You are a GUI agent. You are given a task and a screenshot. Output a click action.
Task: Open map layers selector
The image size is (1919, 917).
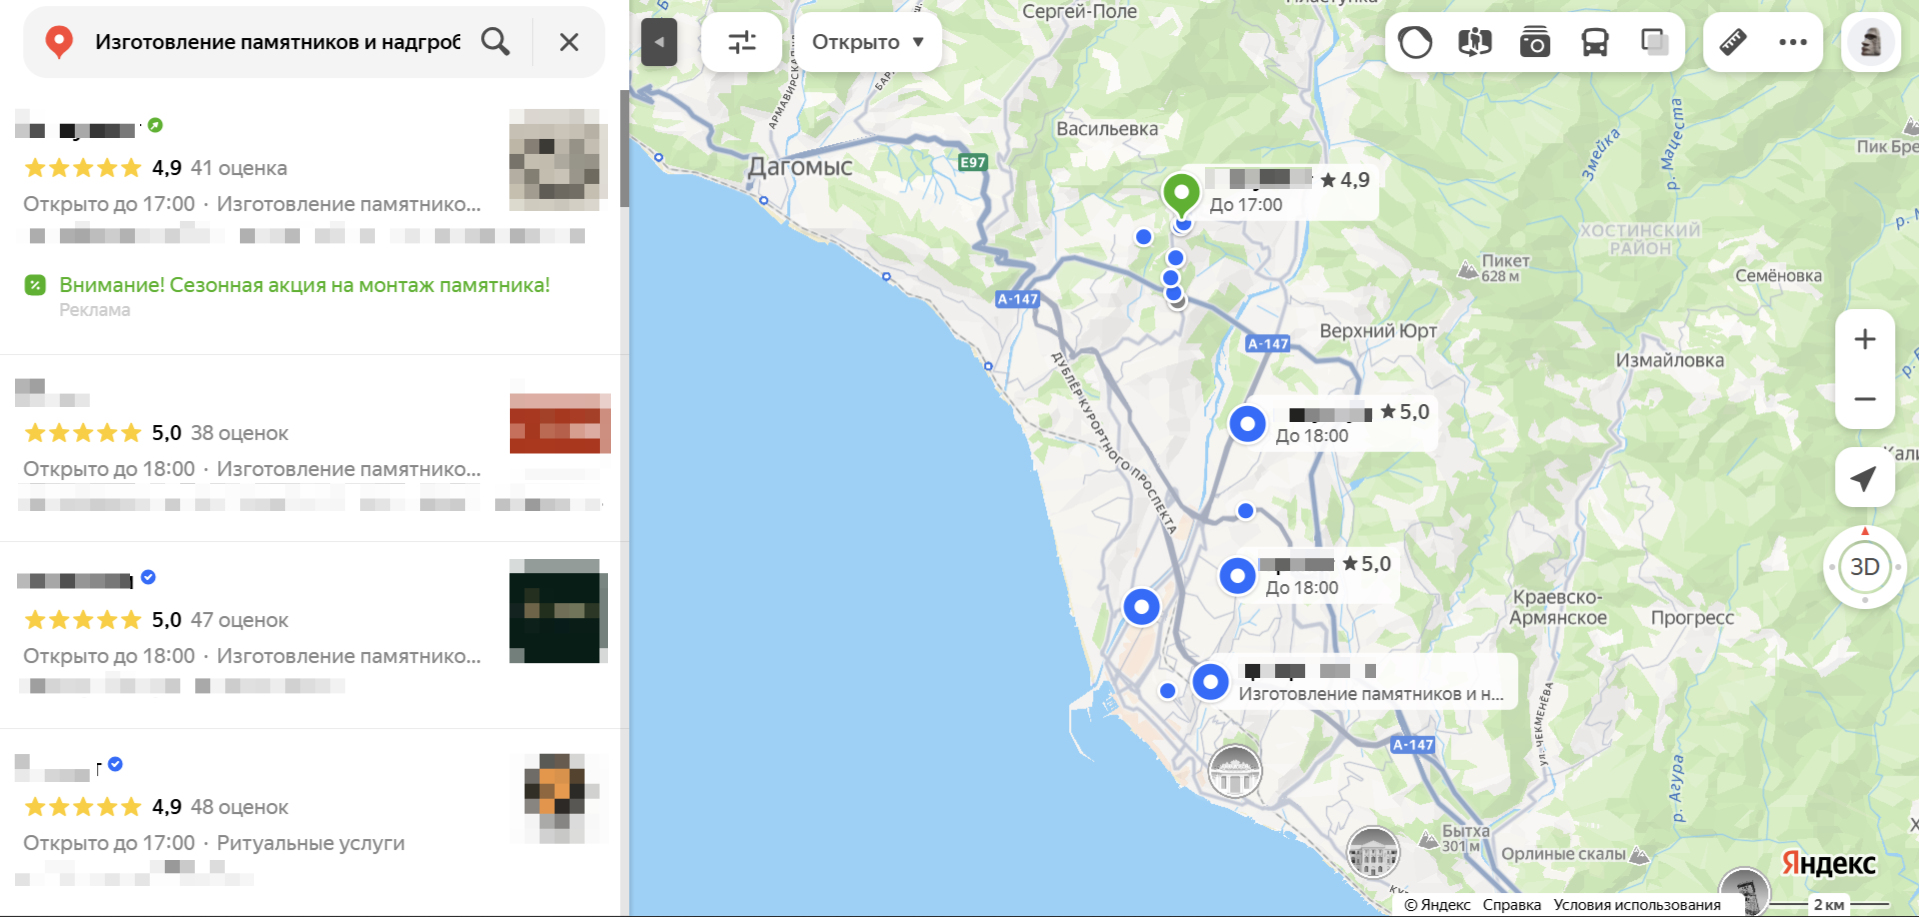pyautogui.click(x=1655, y=42)
